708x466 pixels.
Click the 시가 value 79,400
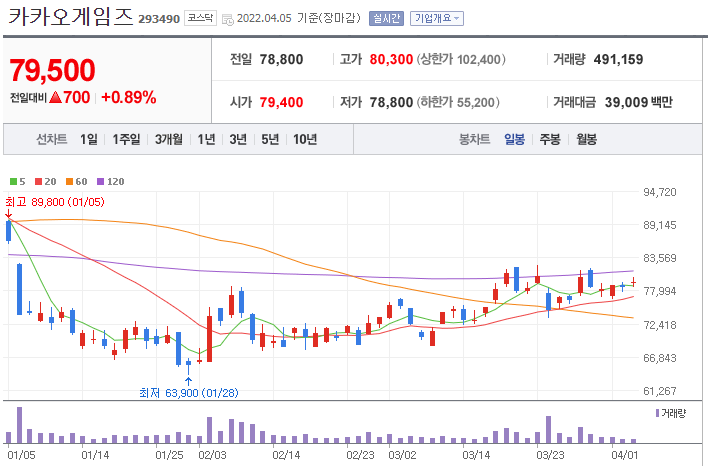click(x=281, y=102)
